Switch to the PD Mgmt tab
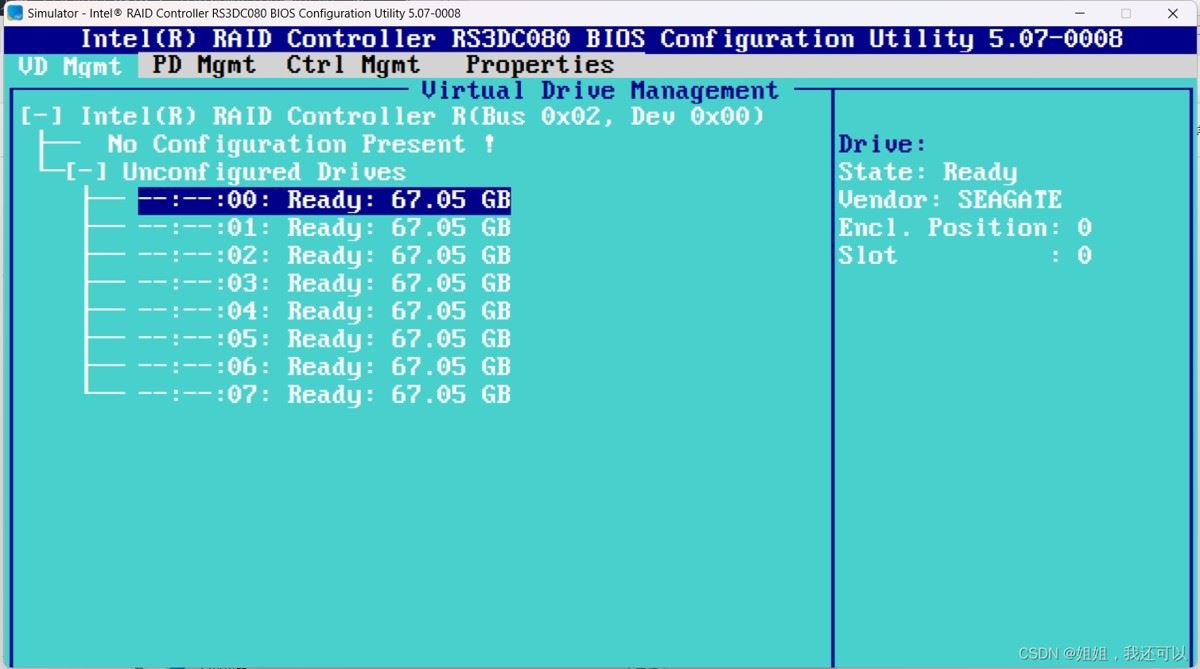The image size is (1200, 669). (204, 66)
